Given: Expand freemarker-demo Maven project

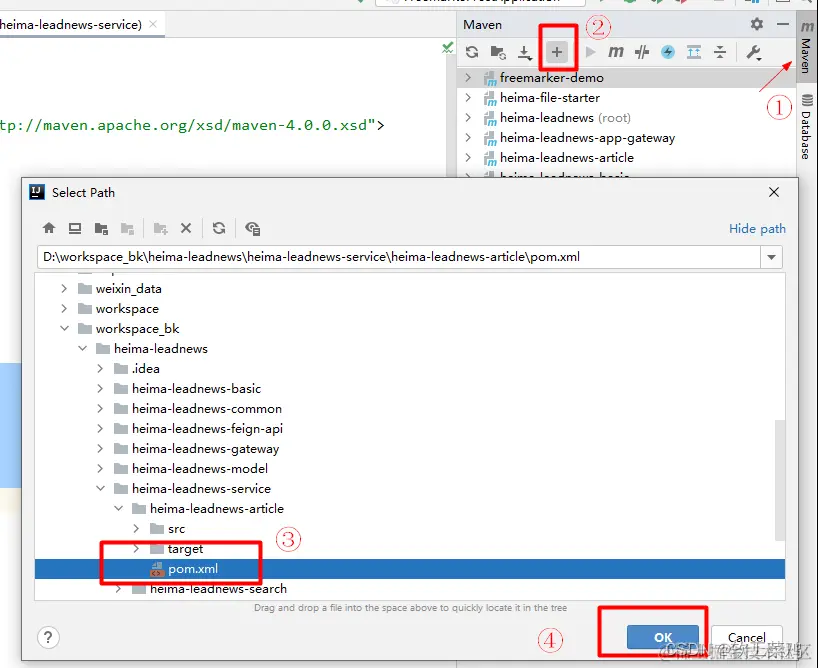Looking at the screenshot, I should click(x=468, y=78).
